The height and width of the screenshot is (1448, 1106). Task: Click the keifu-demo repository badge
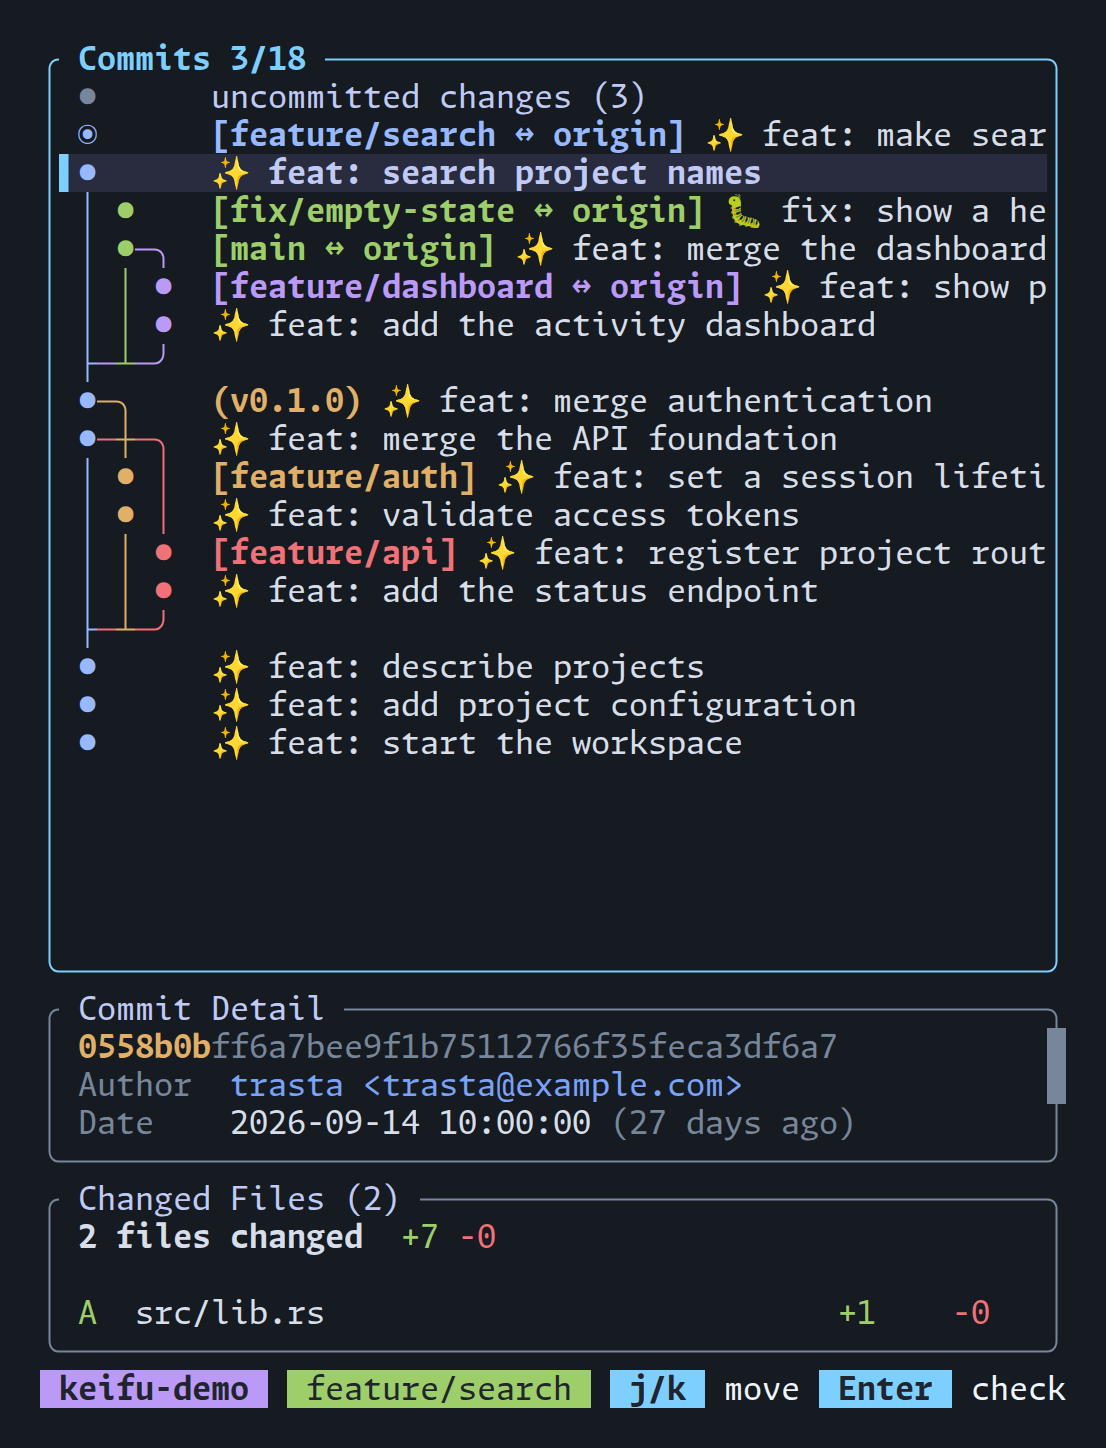click(x=154, y=1389)
